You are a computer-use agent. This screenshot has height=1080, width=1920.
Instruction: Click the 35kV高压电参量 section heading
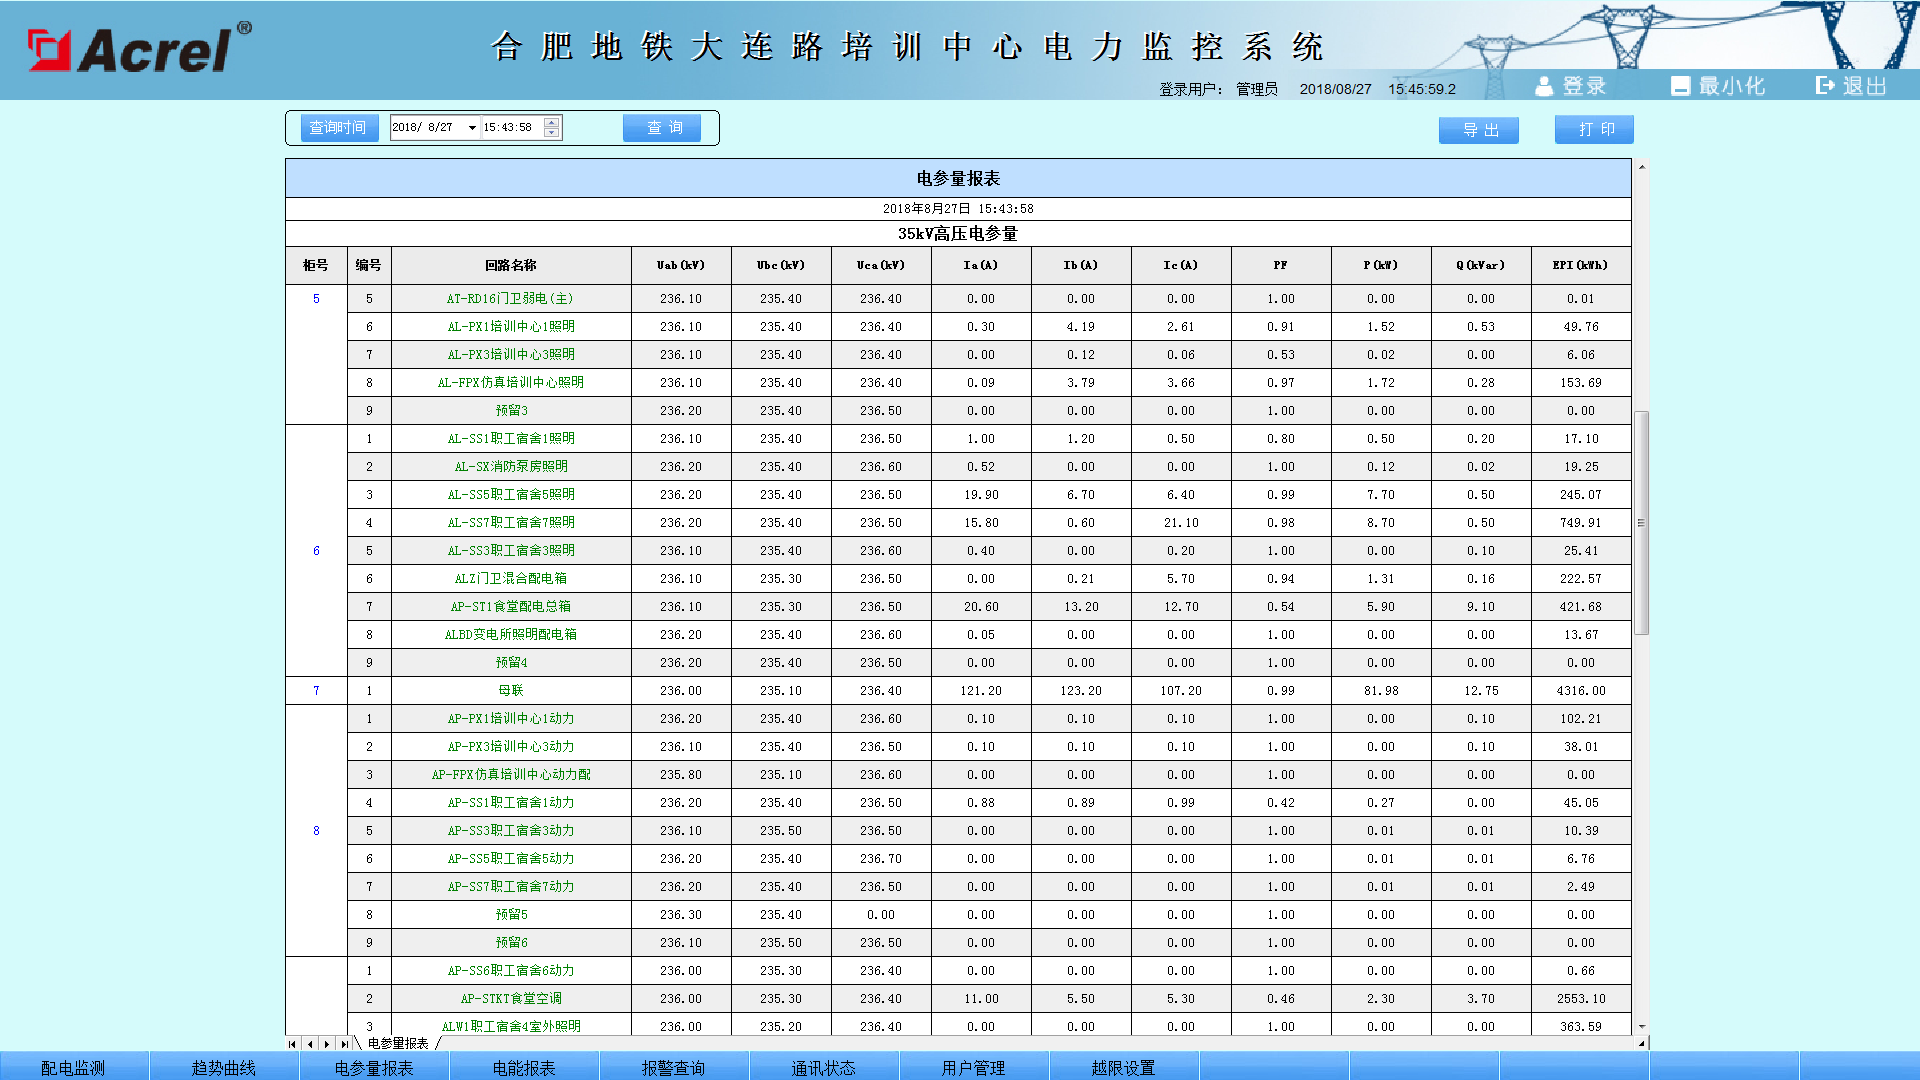coord(958,234)
